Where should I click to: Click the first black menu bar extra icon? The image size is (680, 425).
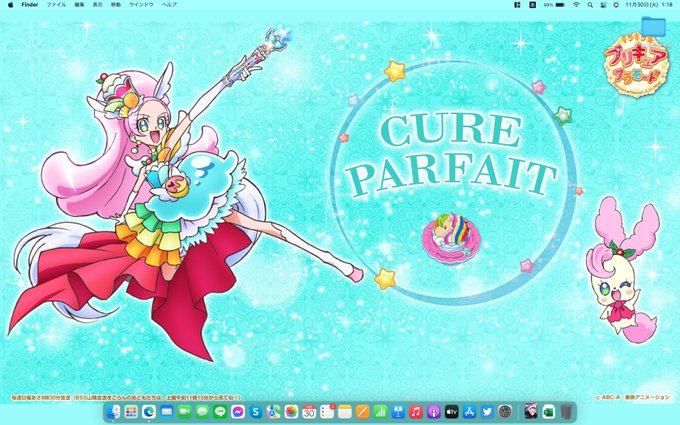point(517,5)
